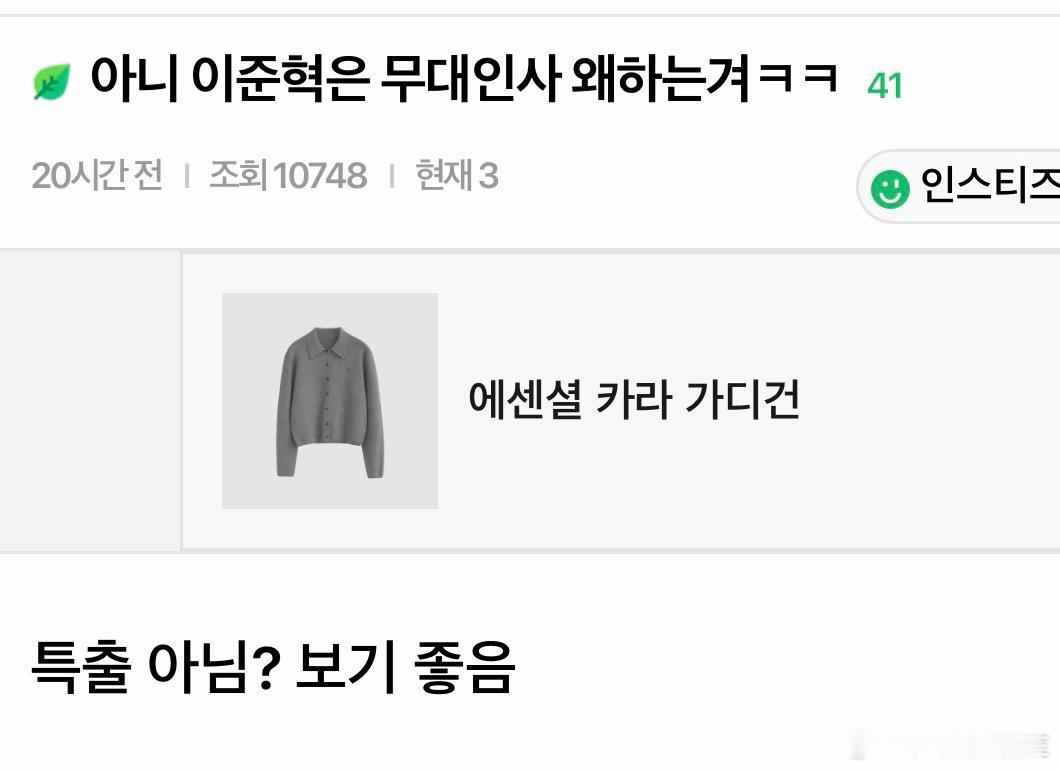This screenshot has height=770, width=1060.
Task: Open the gray cardigan product thumbnail
Action: 330,401
